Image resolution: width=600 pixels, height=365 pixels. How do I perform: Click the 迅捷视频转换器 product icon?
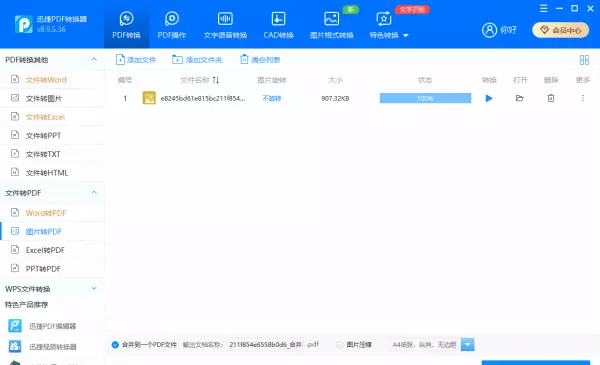pyautogui.click(x=15, y=347)
